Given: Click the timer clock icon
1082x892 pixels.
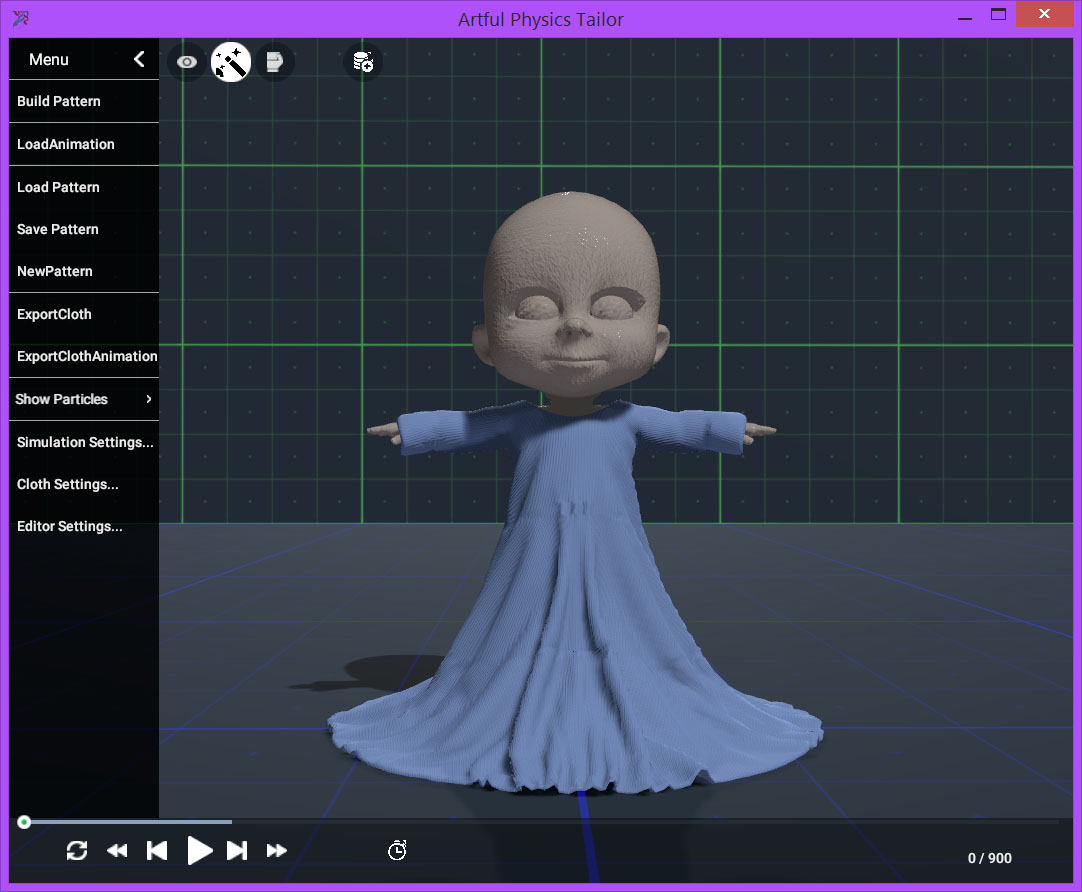Looking at the screenshot, I should pyautogui.click(x=397, y=851).
